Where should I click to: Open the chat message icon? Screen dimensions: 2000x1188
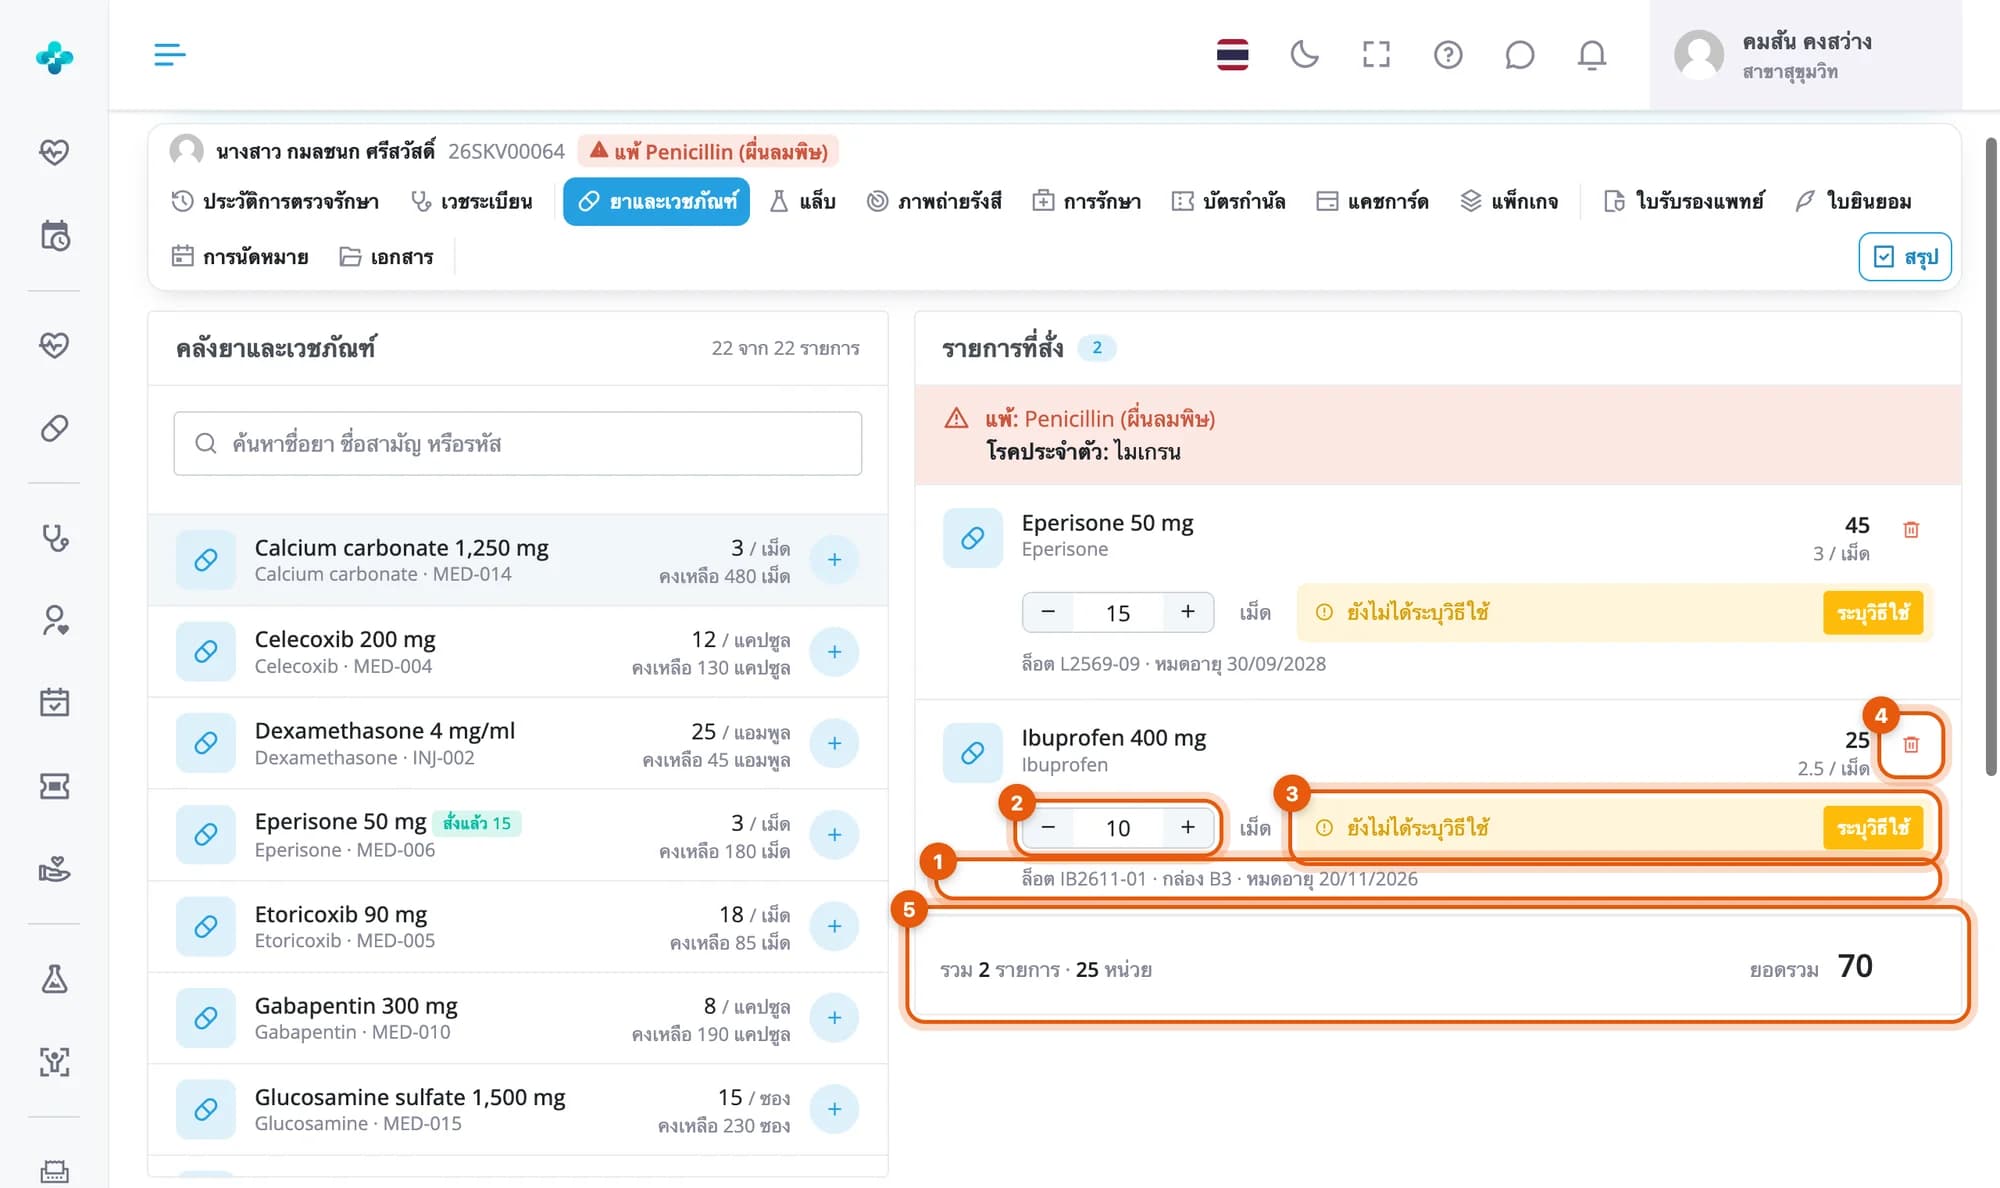(1519, 54)
